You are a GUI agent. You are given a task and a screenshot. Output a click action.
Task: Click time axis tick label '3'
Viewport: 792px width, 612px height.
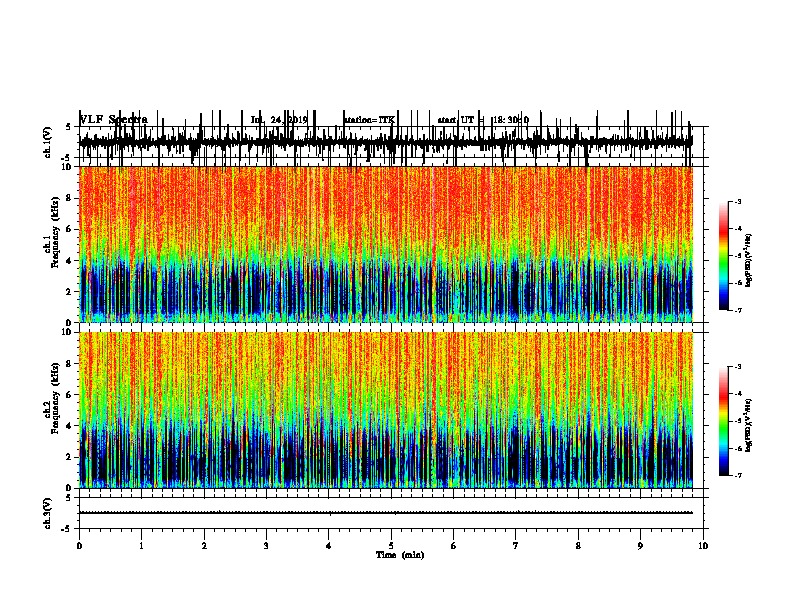coord(266,546)
